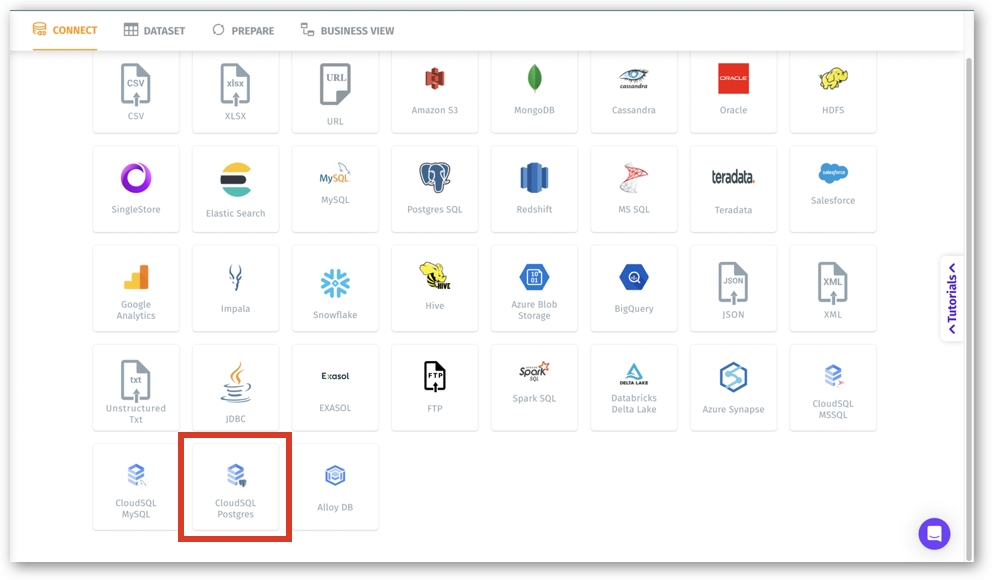Open the Teradata connector

coord(733,190)
